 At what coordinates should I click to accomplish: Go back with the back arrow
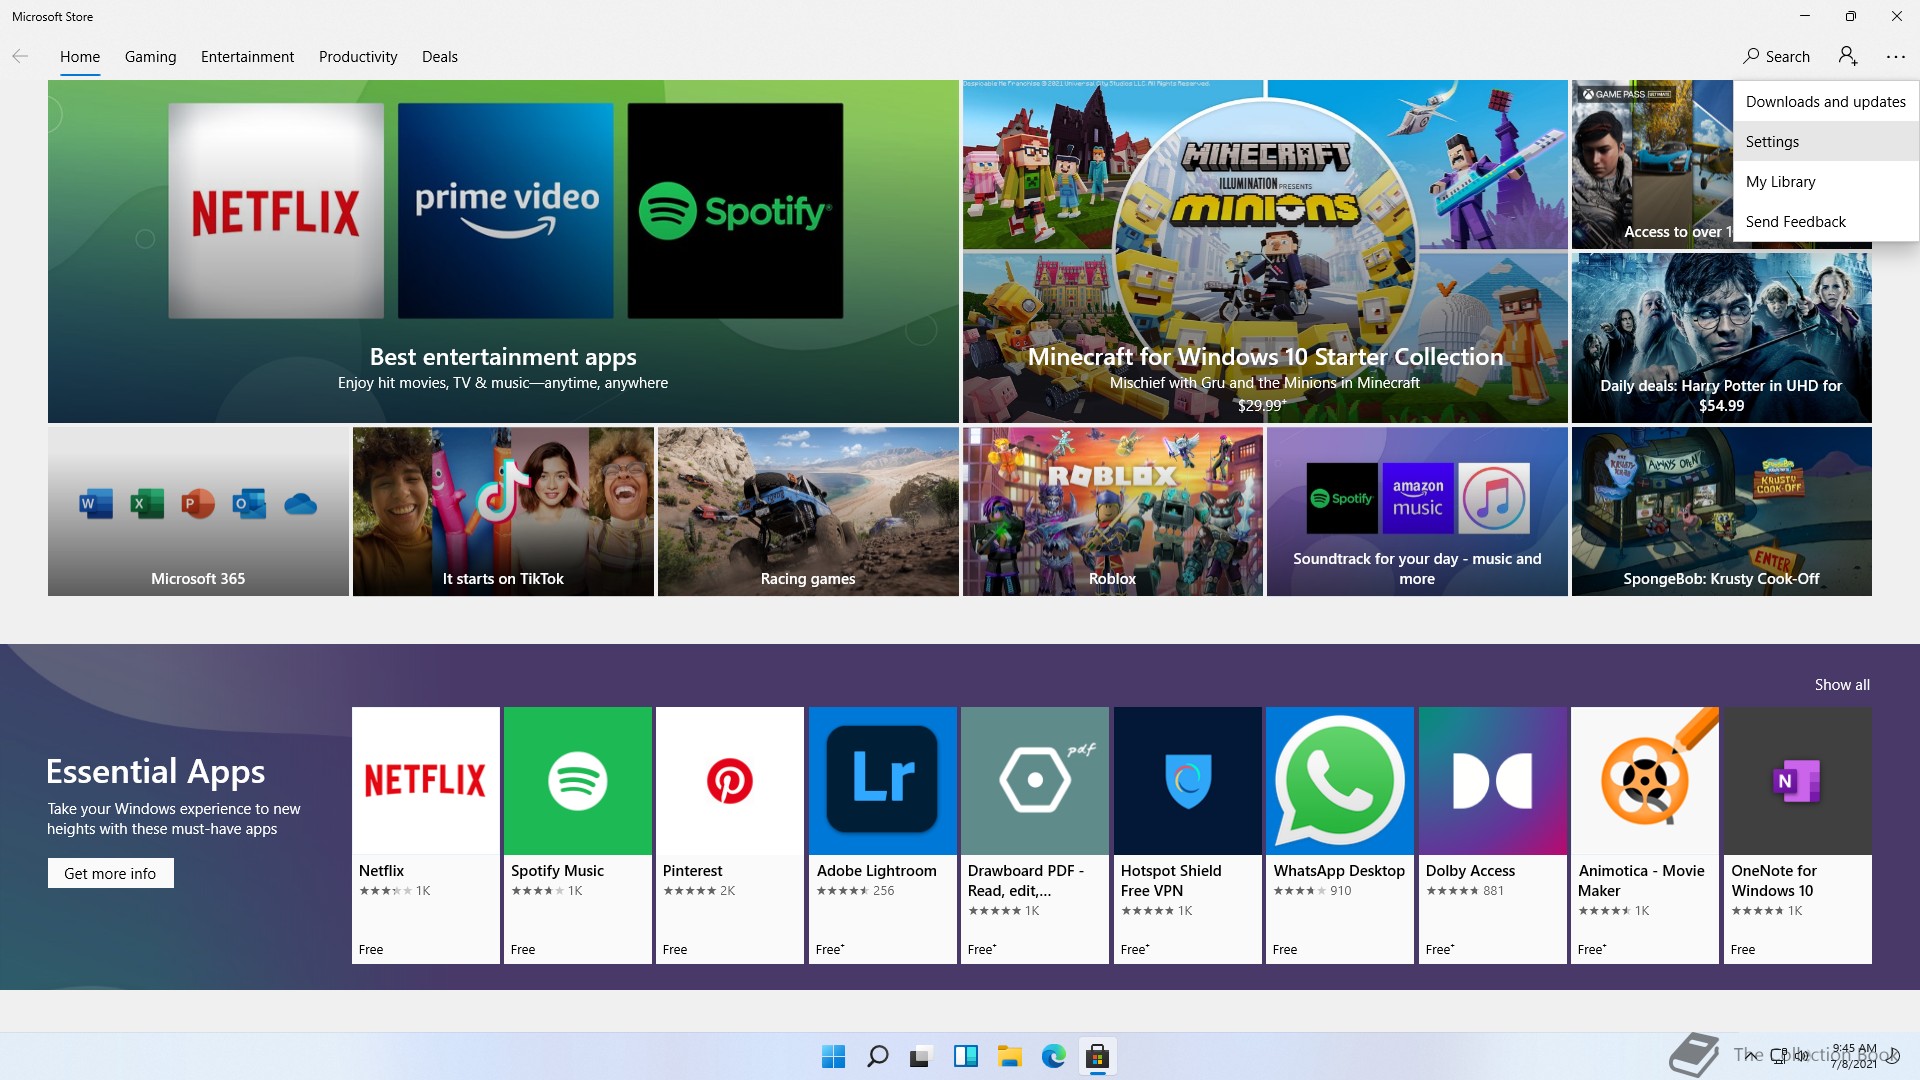click(x=20, y=56)
